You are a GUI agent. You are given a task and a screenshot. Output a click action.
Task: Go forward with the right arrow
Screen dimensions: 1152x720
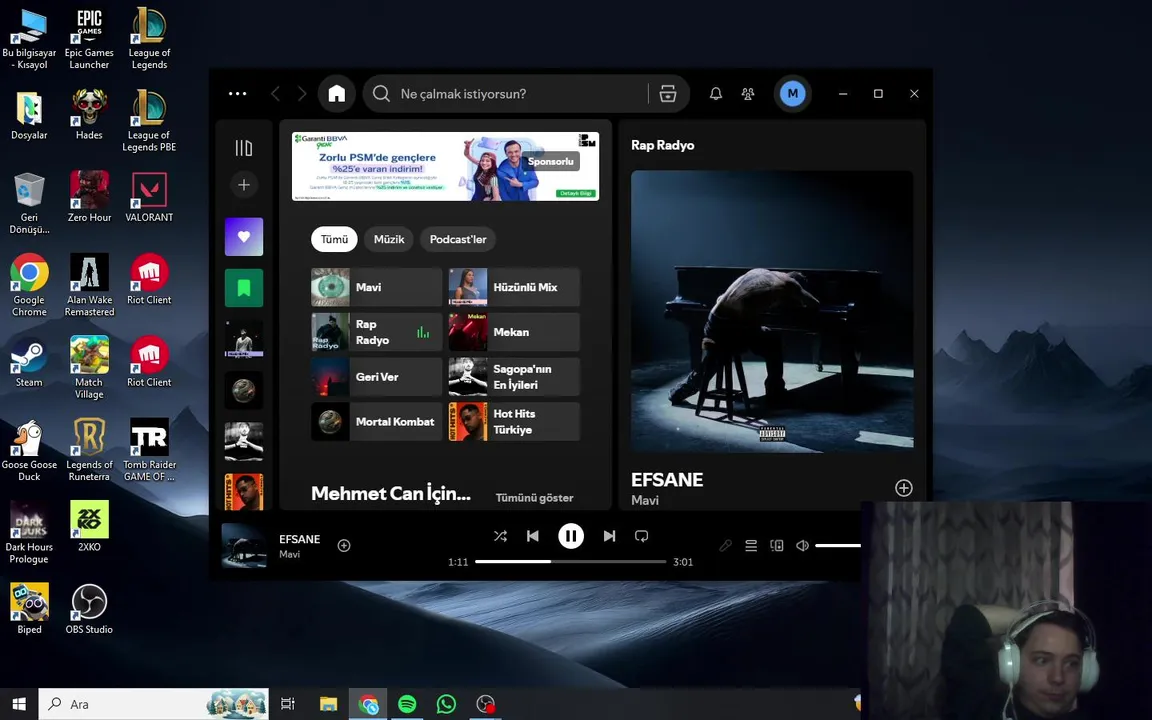[x=302, y=93]
